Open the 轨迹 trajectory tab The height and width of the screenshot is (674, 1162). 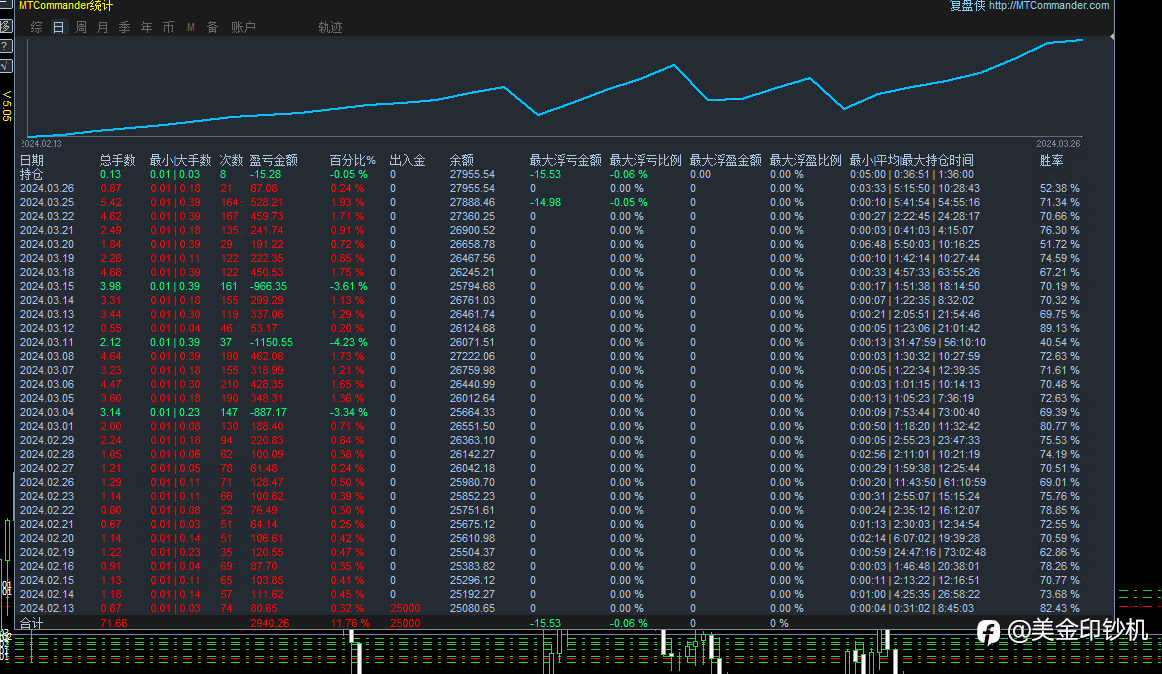click(x=330, y=27)
